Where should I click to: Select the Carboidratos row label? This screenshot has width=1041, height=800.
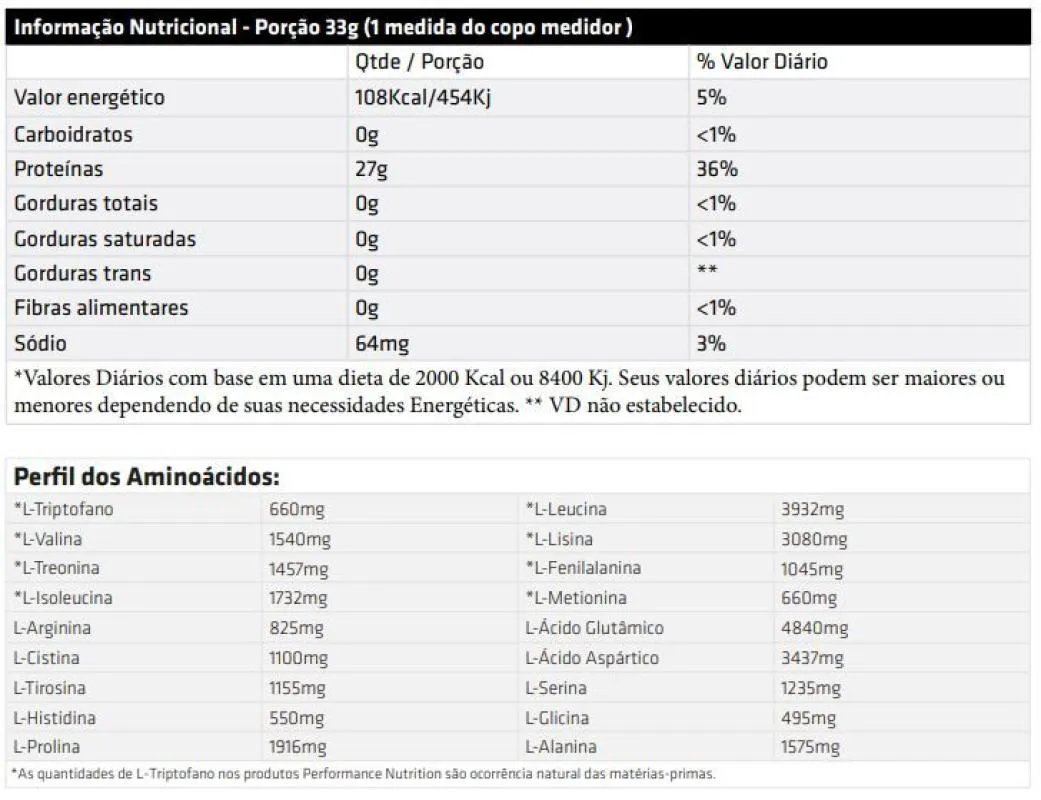[73, 134]
